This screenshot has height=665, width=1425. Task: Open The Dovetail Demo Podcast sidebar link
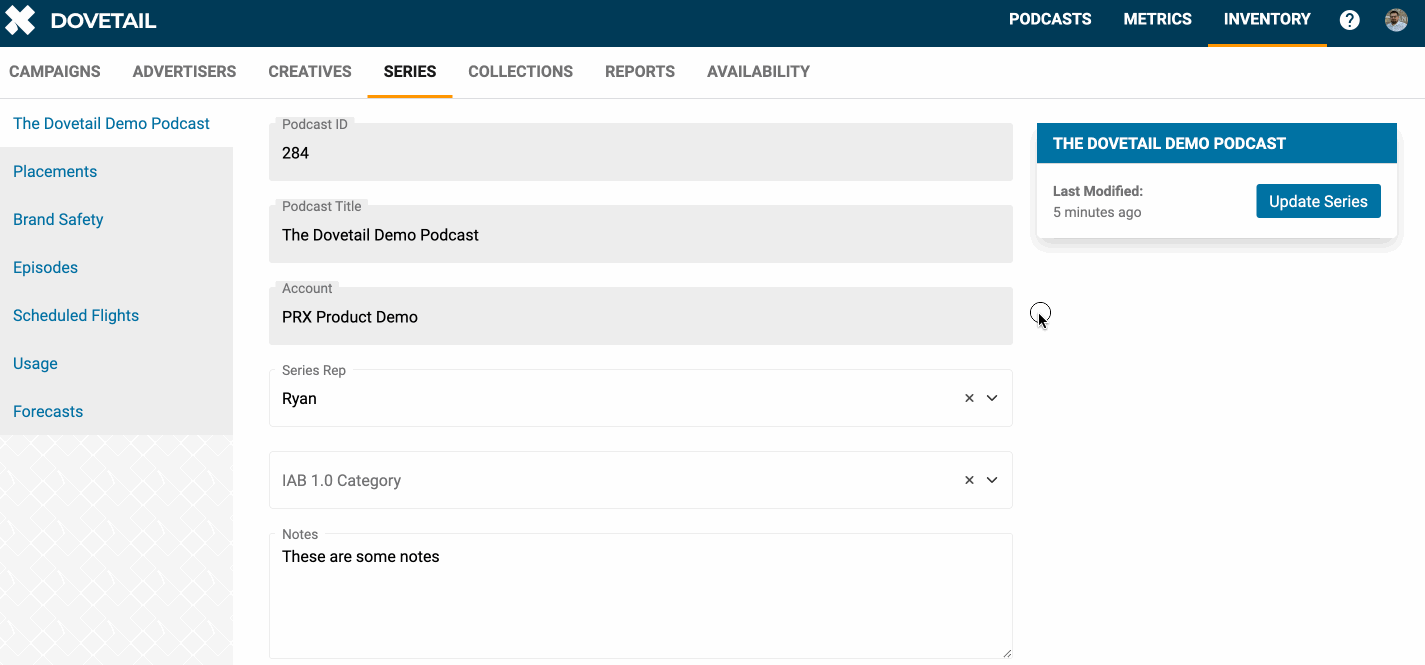pyautogui.click(x=111, y=124)
